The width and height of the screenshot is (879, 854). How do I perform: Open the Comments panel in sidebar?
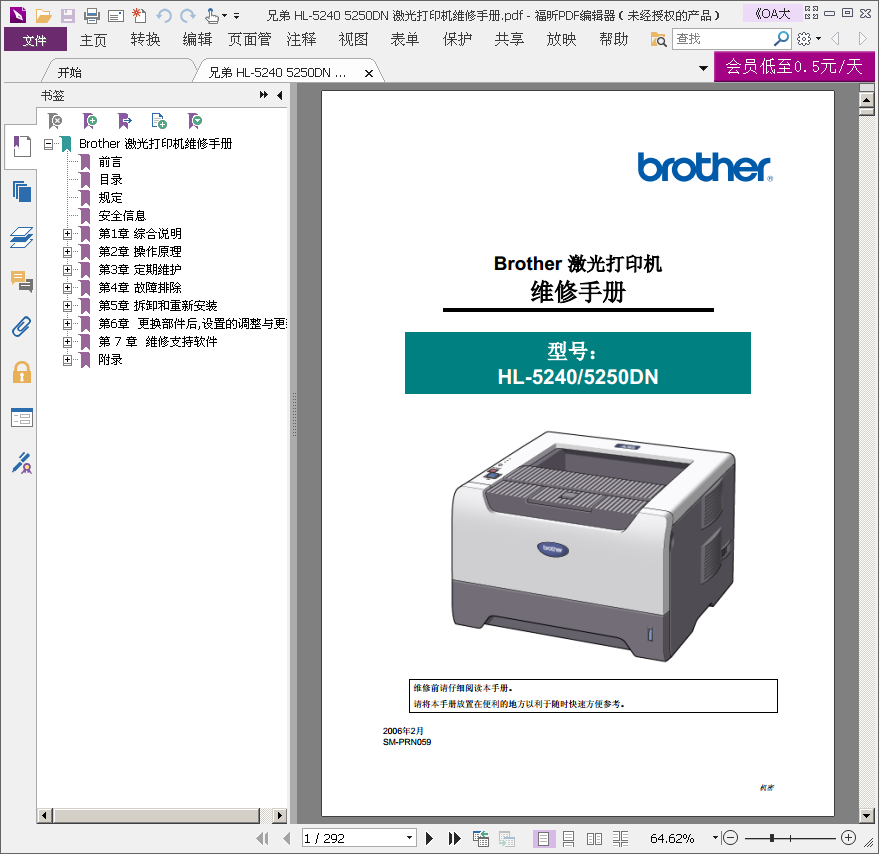click(x=22, y=281)
